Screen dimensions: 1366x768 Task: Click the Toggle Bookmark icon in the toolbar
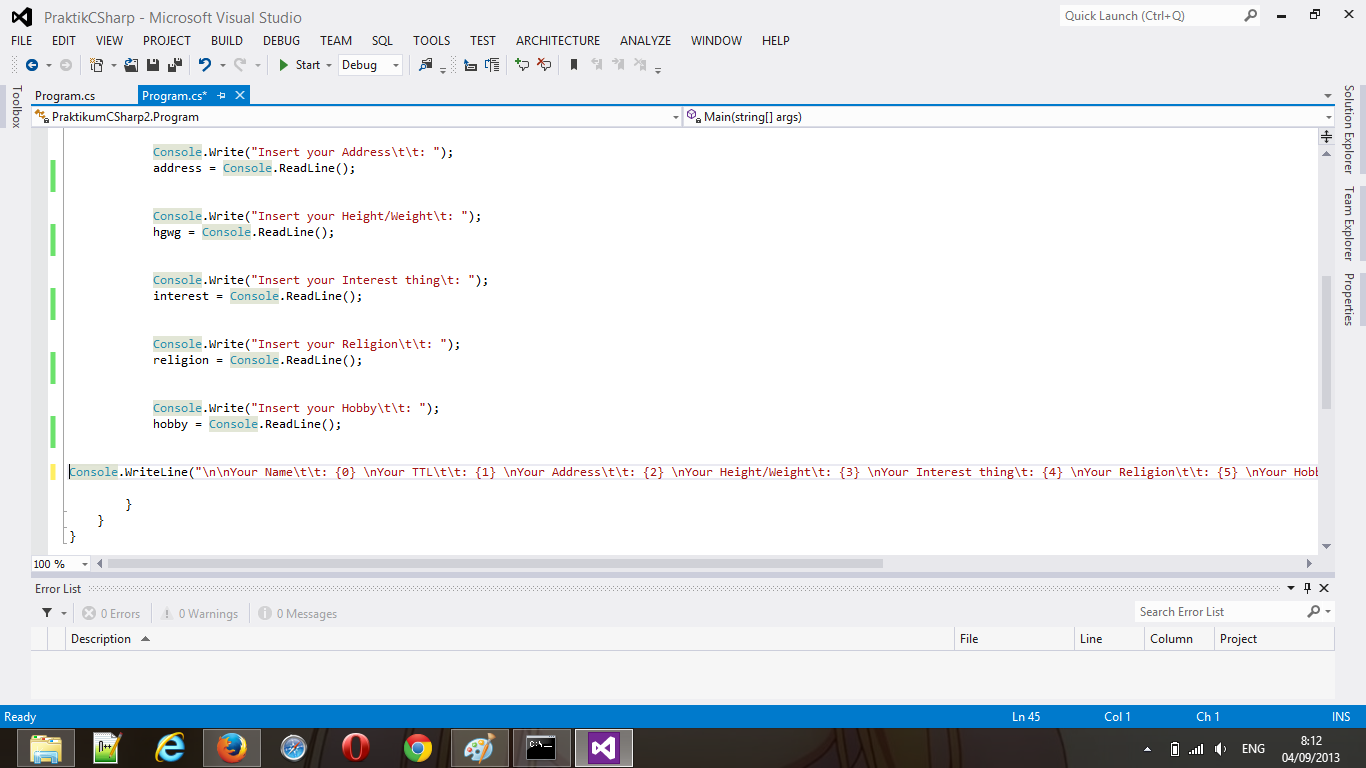pos(572,65)
